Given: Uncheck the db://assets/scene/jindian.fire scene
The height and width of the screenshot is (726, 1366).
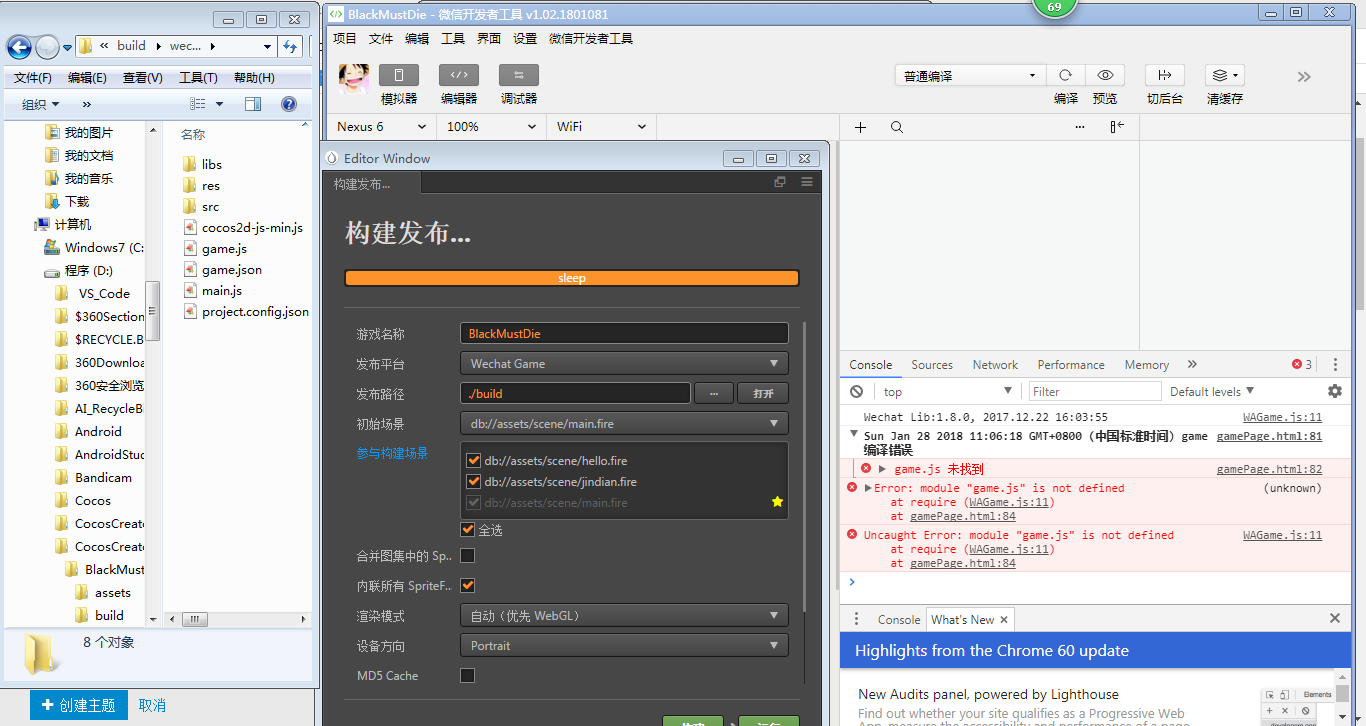Looking at the screenshot, I should [474, 482].
